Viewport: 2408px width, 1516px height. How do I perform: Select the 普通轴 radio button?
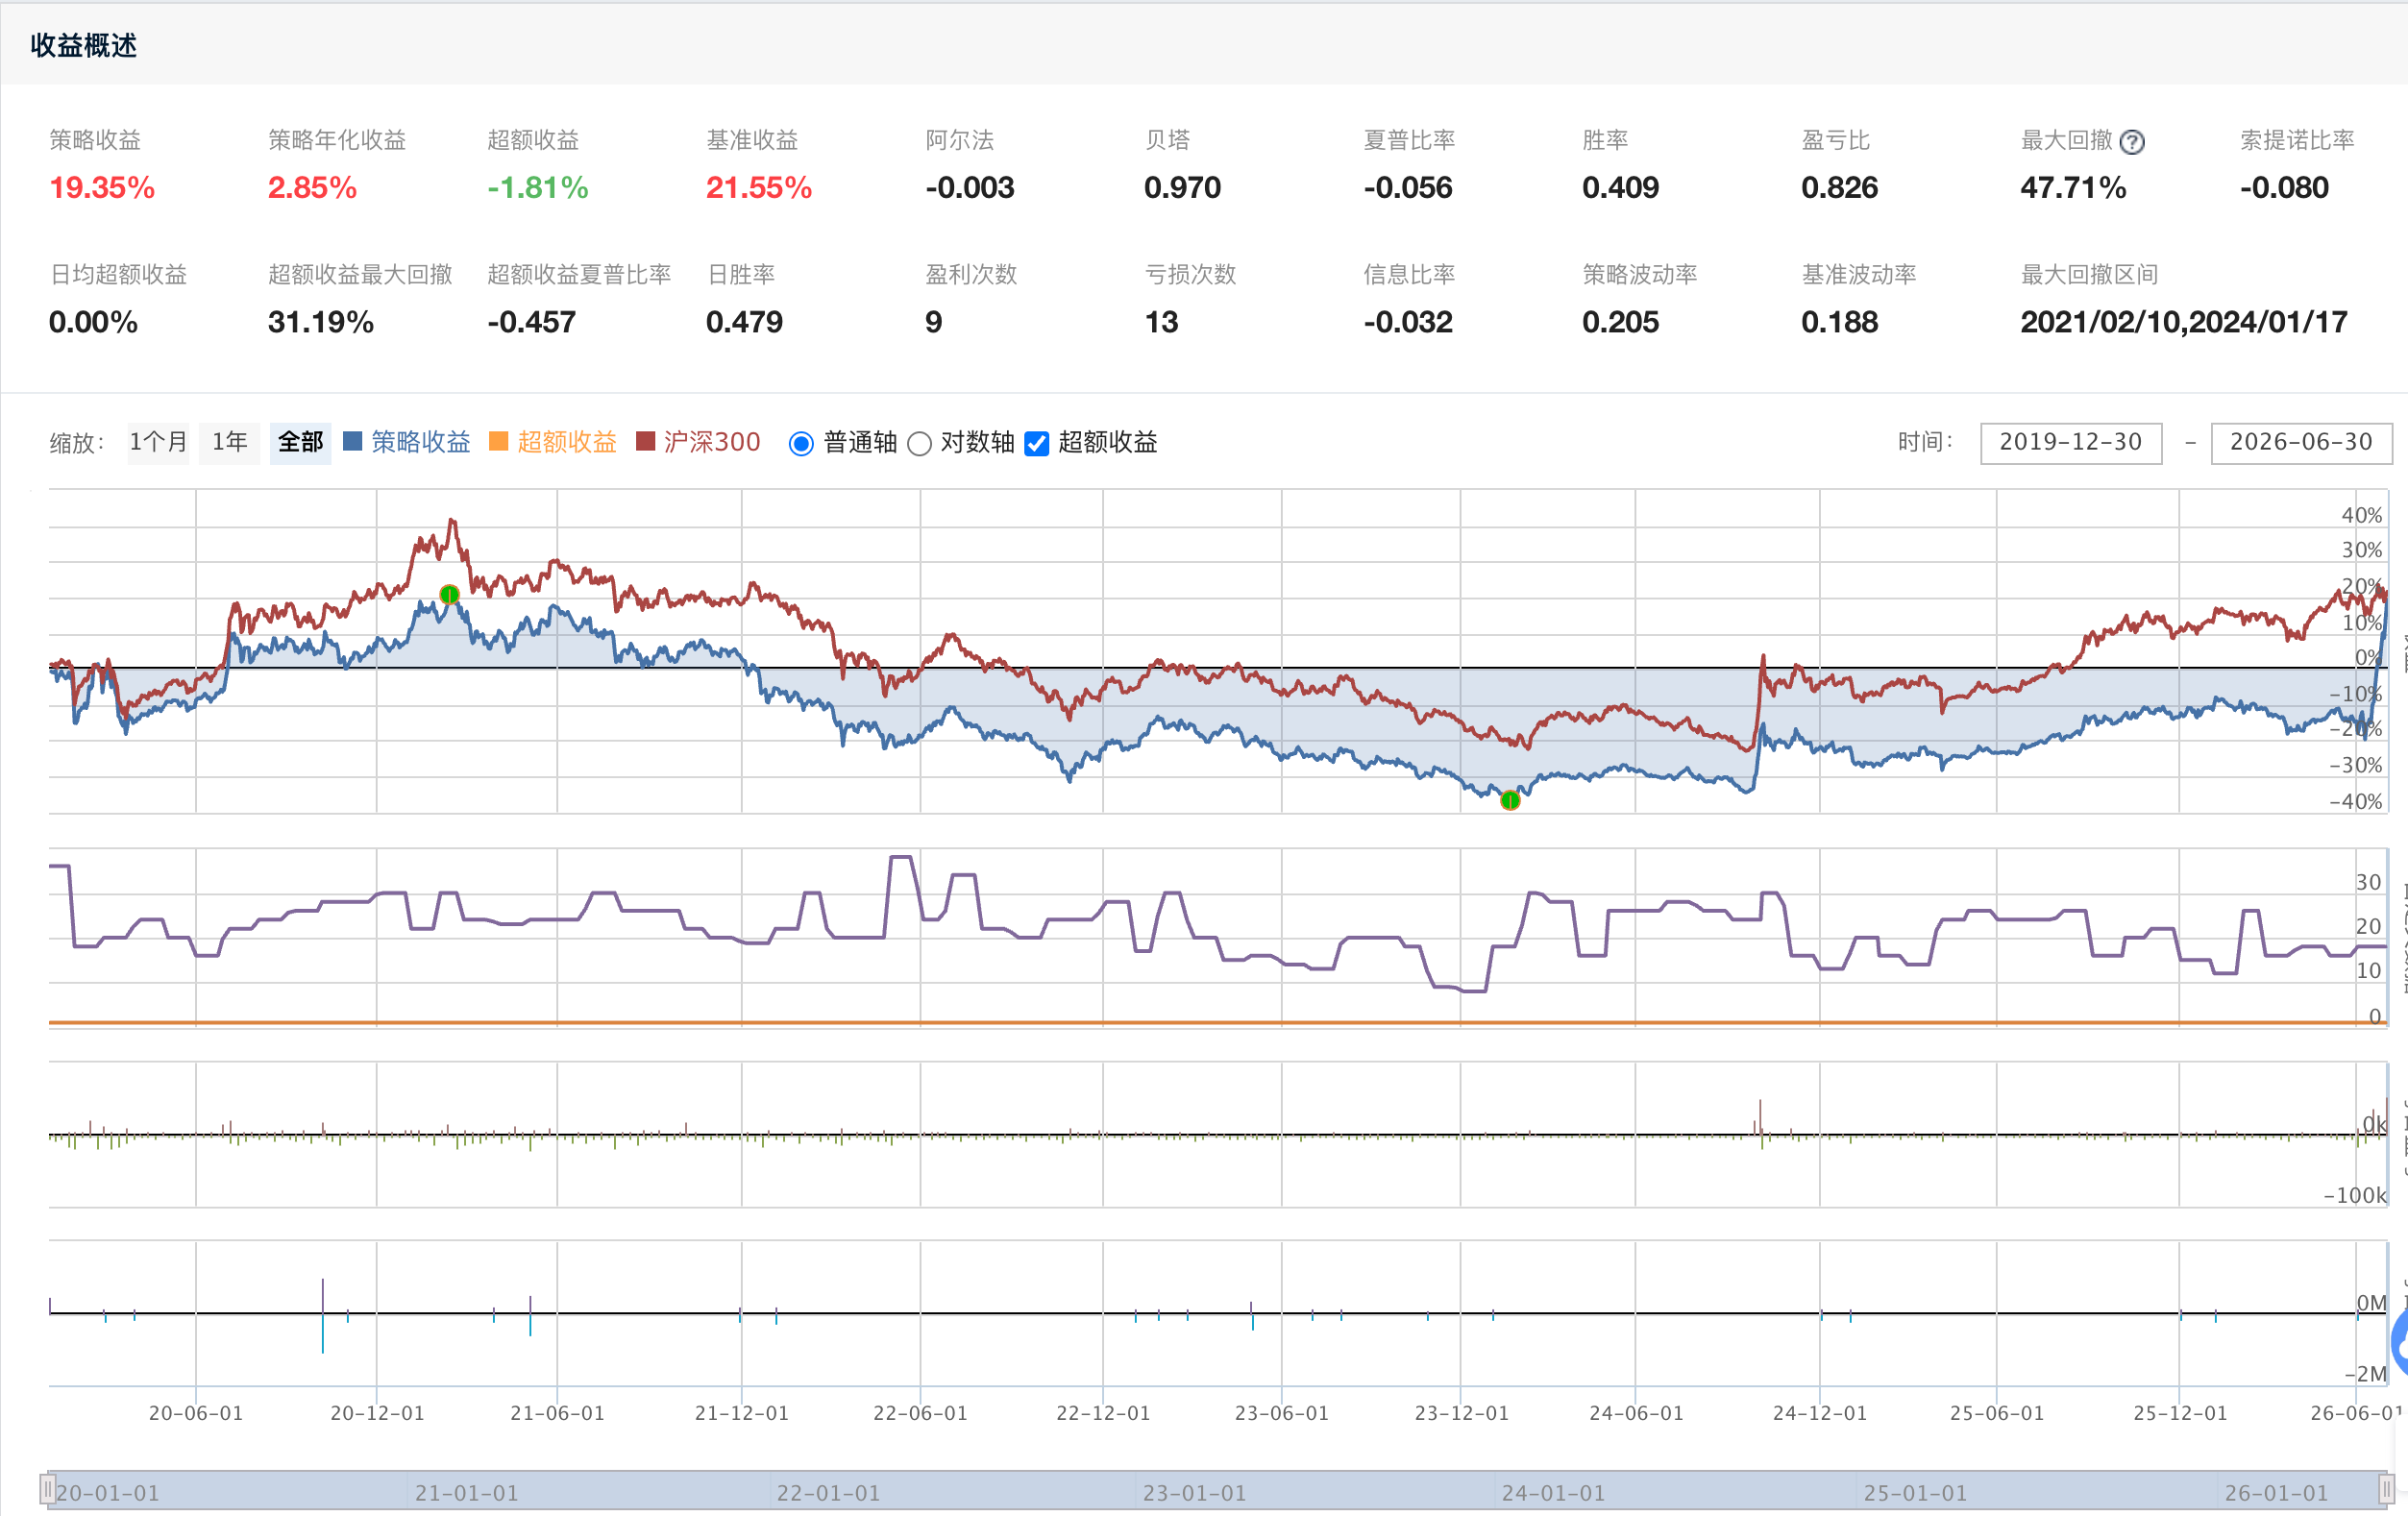(801, 443)
